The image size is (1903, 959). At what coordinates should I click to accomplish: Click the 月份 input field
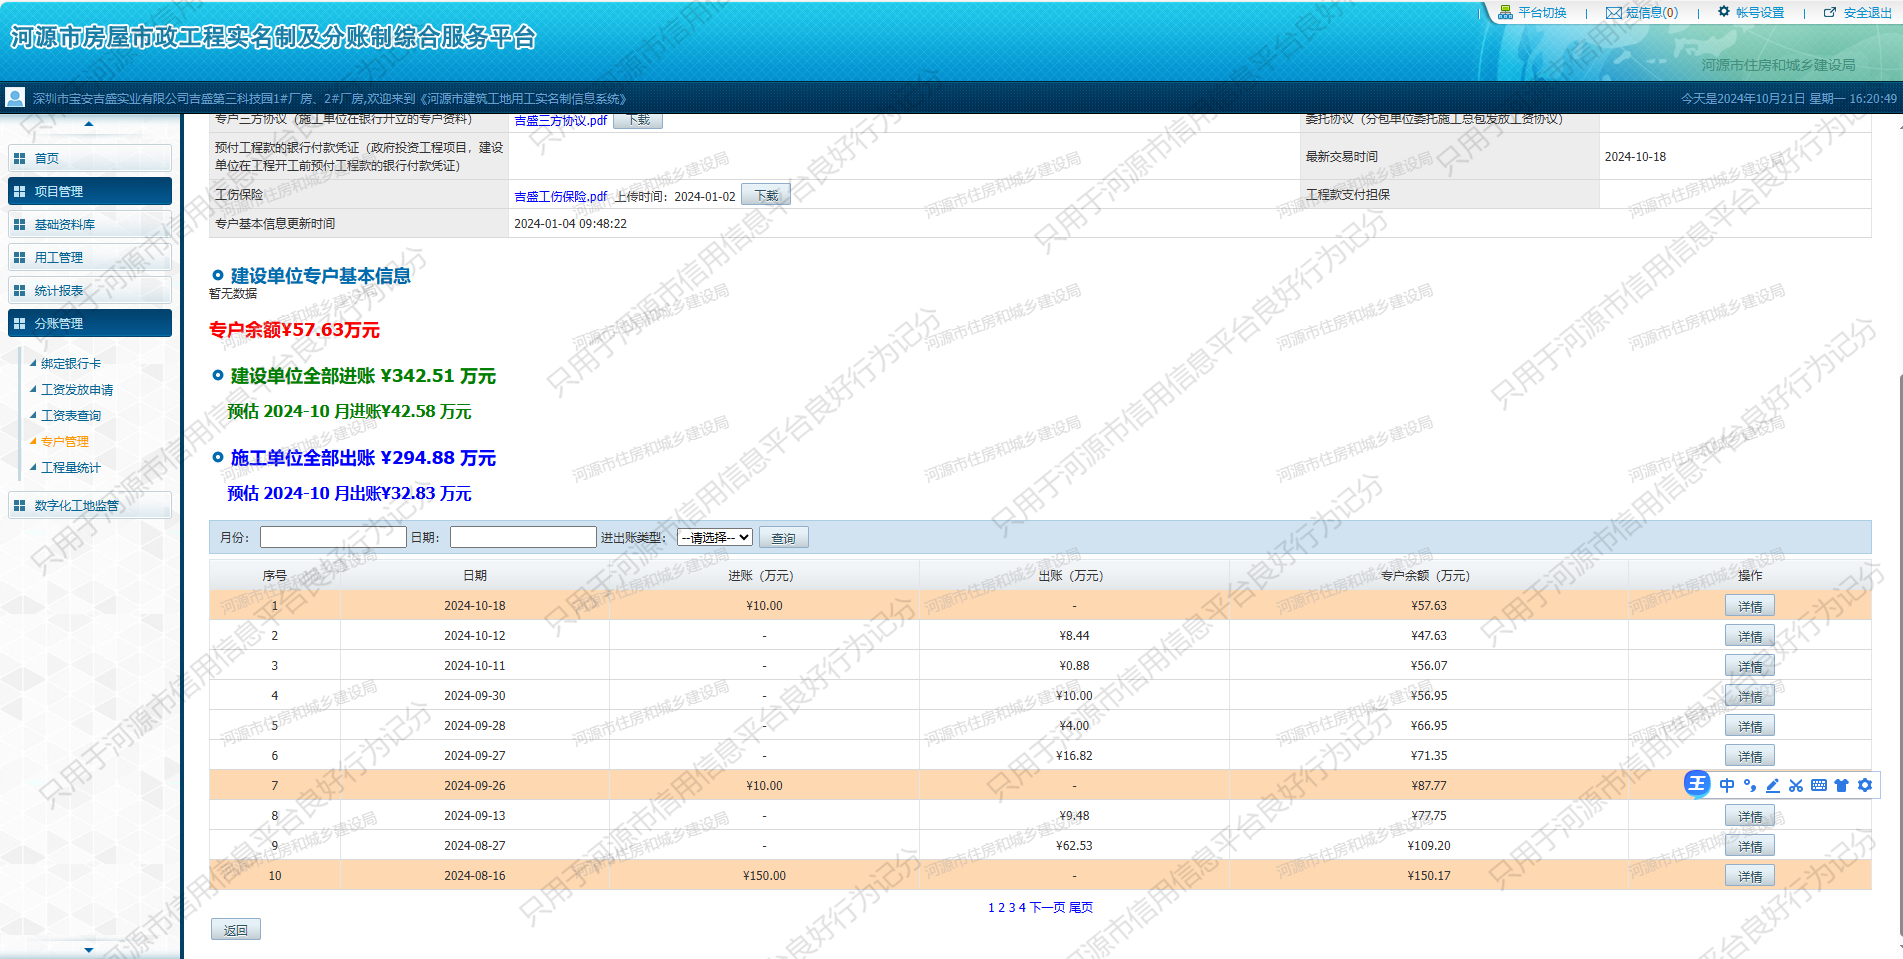click(333, 537)
